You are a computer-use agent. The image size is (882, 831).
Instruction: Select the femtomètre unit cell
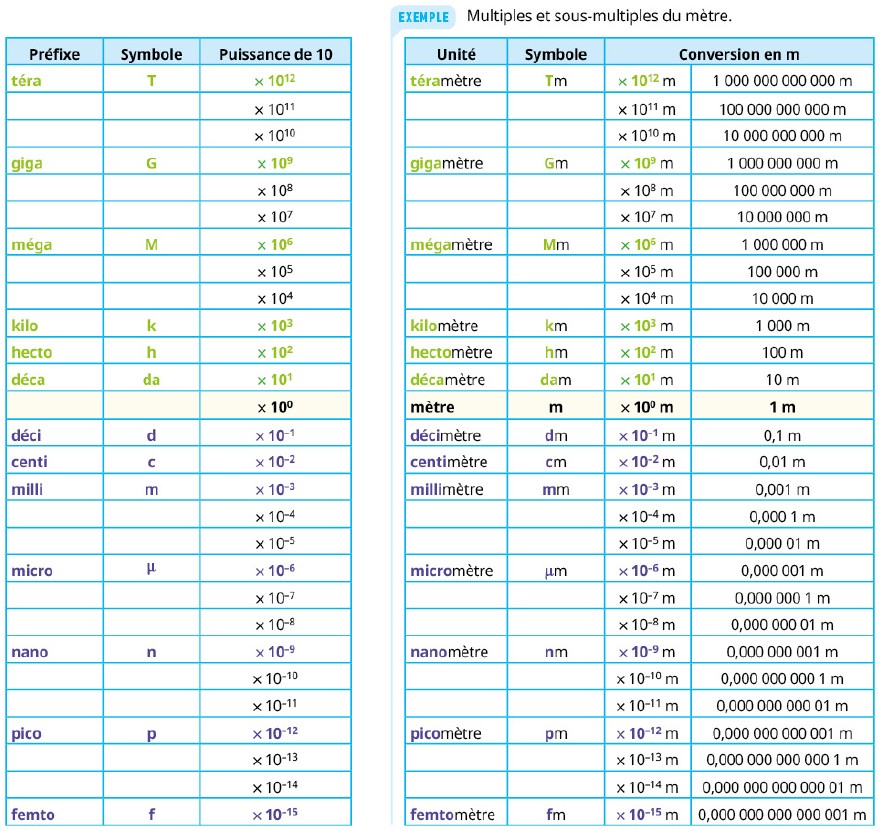pos(456,814)
